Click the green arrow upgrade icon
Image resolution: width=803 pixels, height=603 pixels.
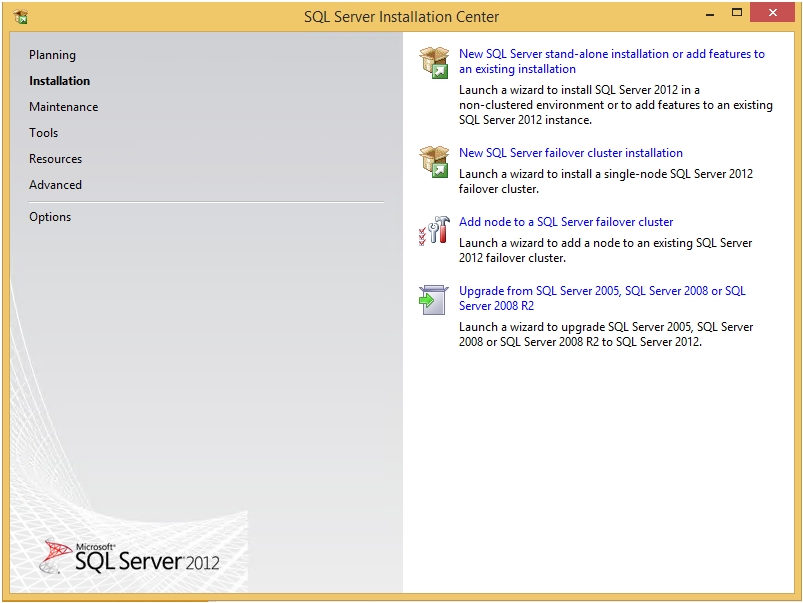tap(433, 299)
